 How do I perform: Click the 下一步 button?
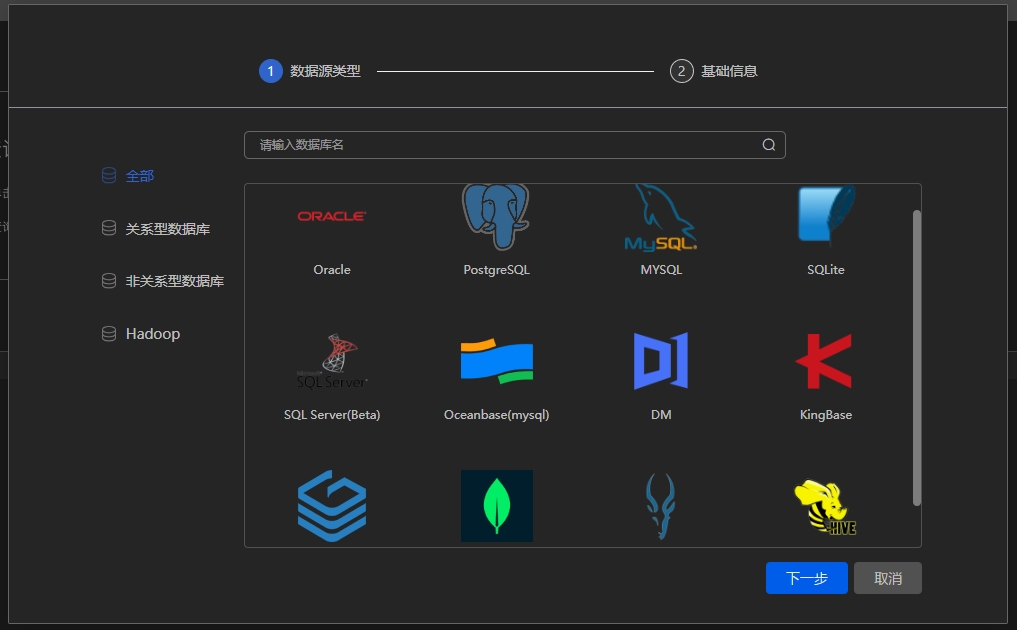(806, 578)
